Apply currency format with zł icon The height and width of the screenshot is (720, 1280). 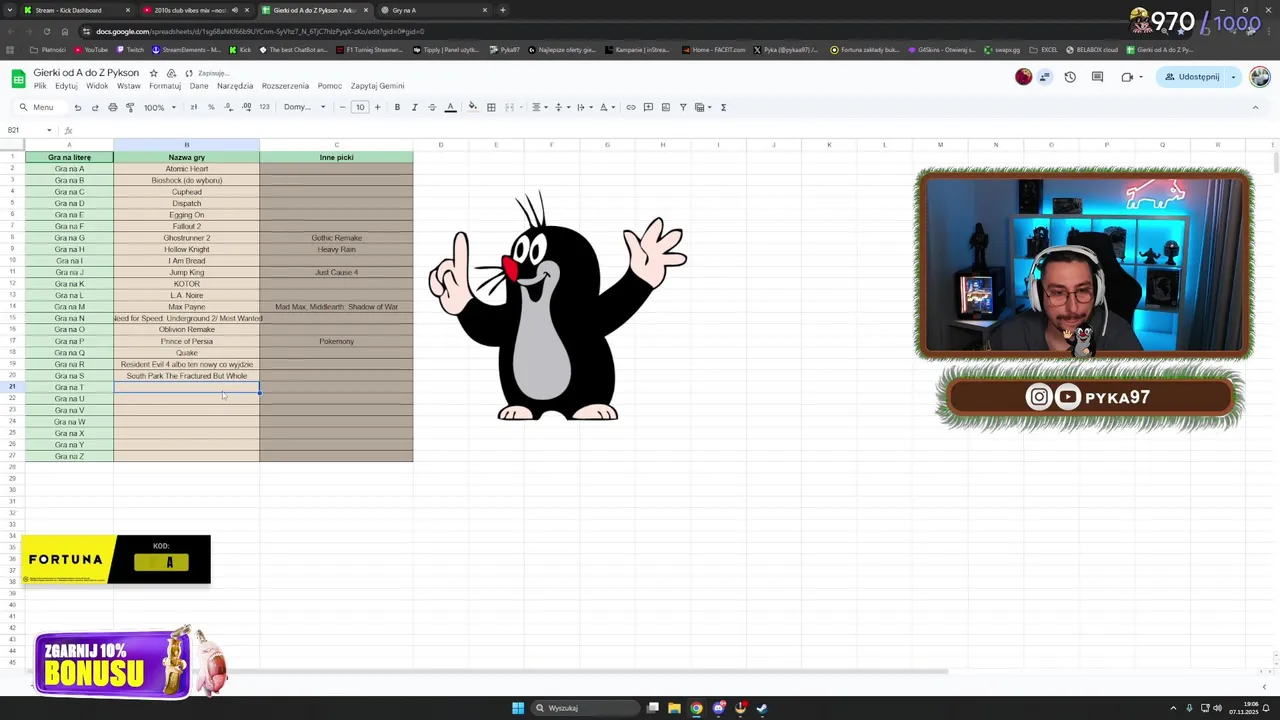pos(193,107)
